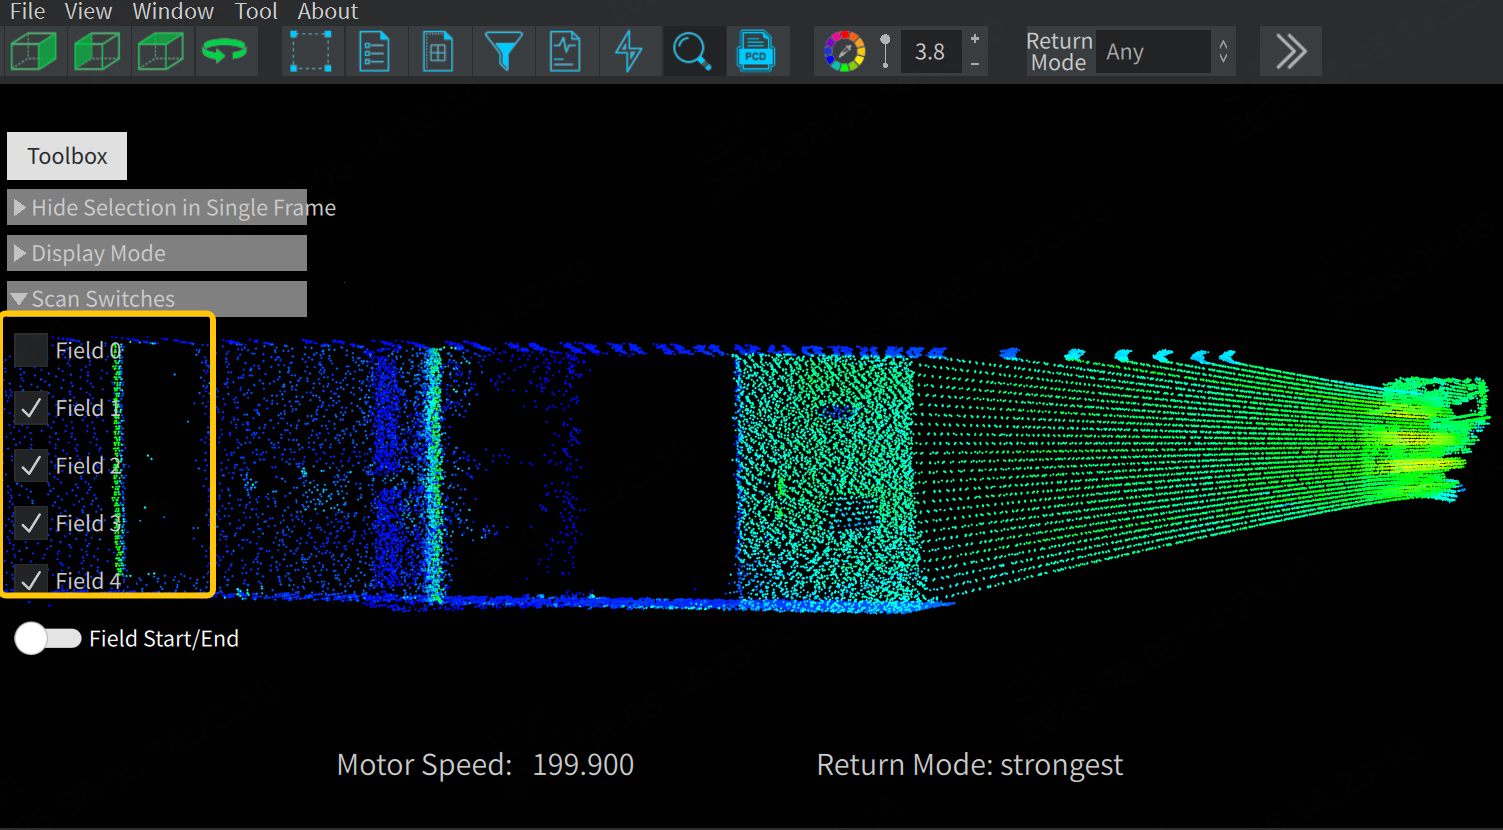
Task: Select the third green cube view icon
Action: (161, 51)
